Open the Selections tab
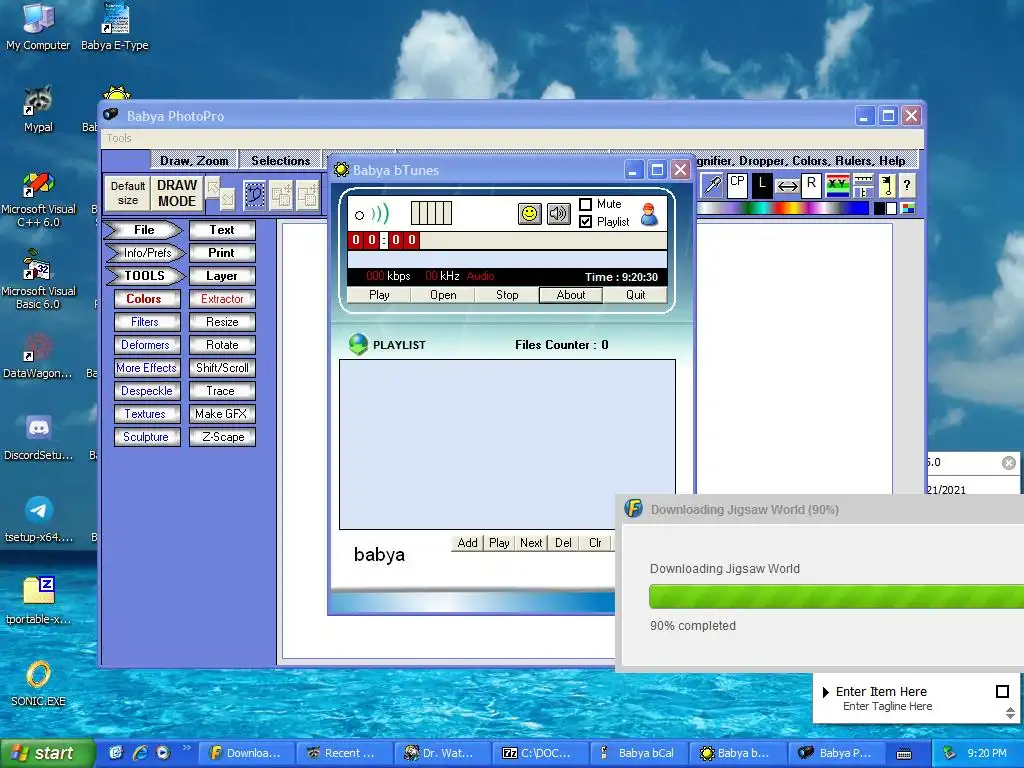This screenshot has width=1024, height=768. pos(281,161)
